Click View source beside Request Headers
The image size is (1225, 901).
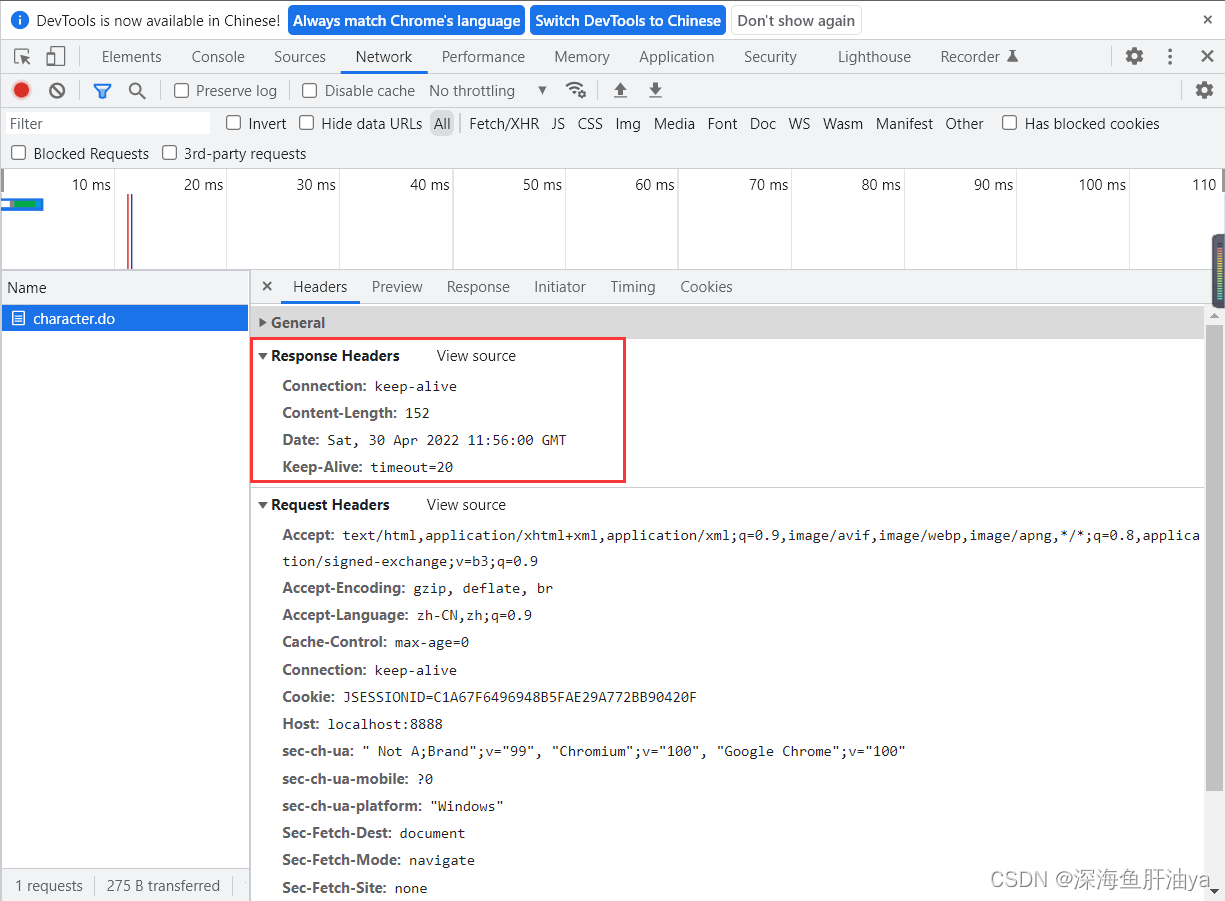pyautogui.click(x=465, y=505)
